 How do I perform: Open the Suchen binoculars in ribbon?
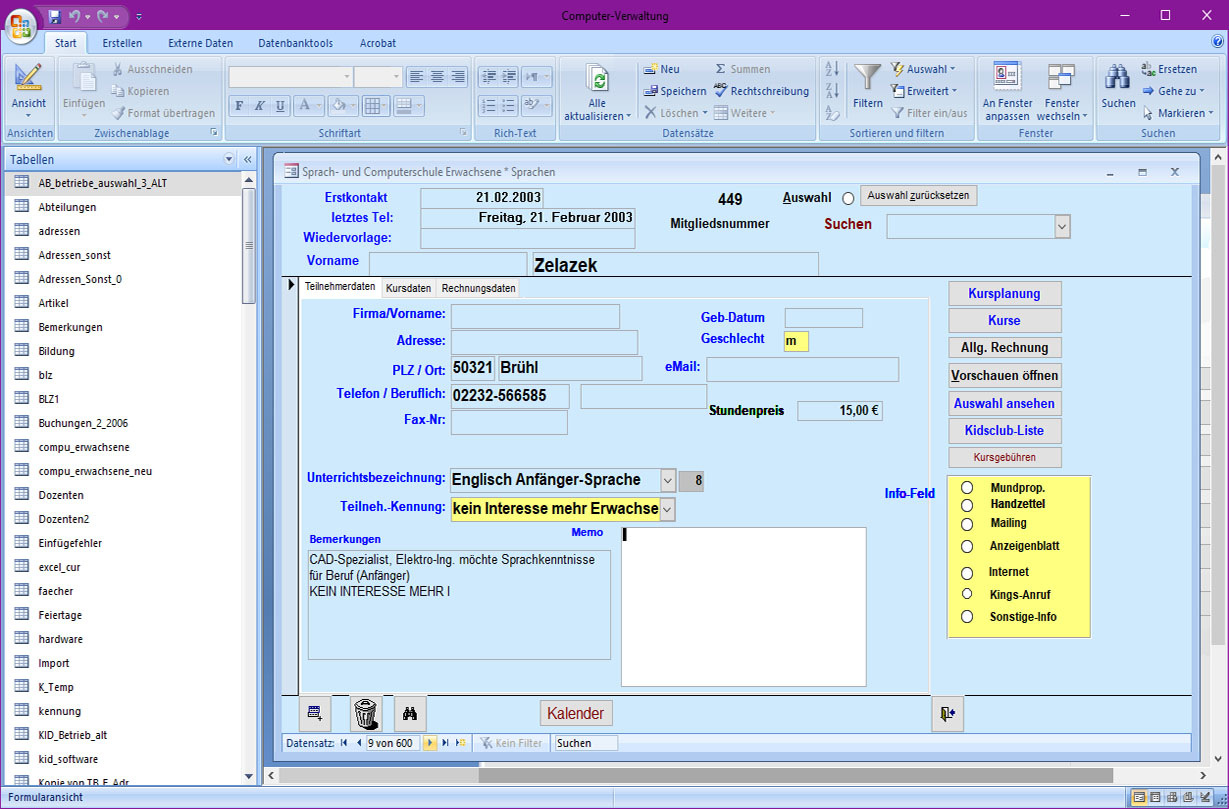pyautogui.click(x=1118, y=87)
